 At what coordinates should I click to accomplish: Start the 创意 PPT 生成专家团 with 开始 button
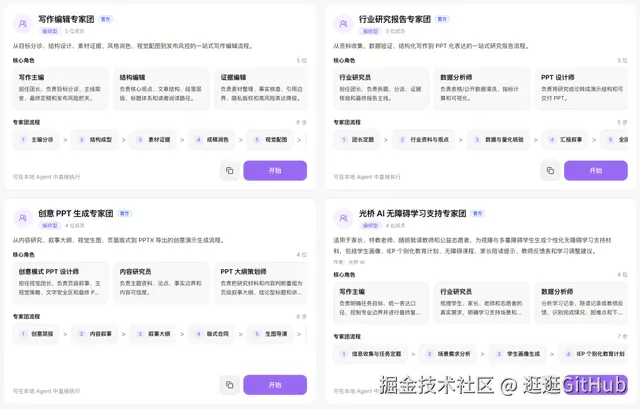click(x=275, y=385)
